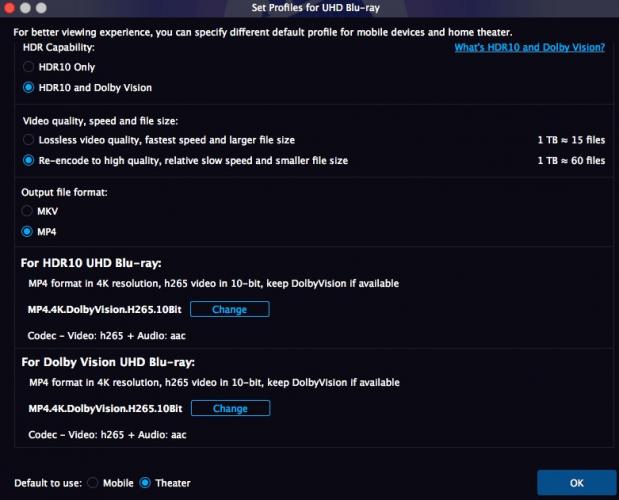Click the '1 TB ≈ 60 files' text
The height and width of the screenshot is (500, 619).
pyautogui.click(x=571, y=160)
